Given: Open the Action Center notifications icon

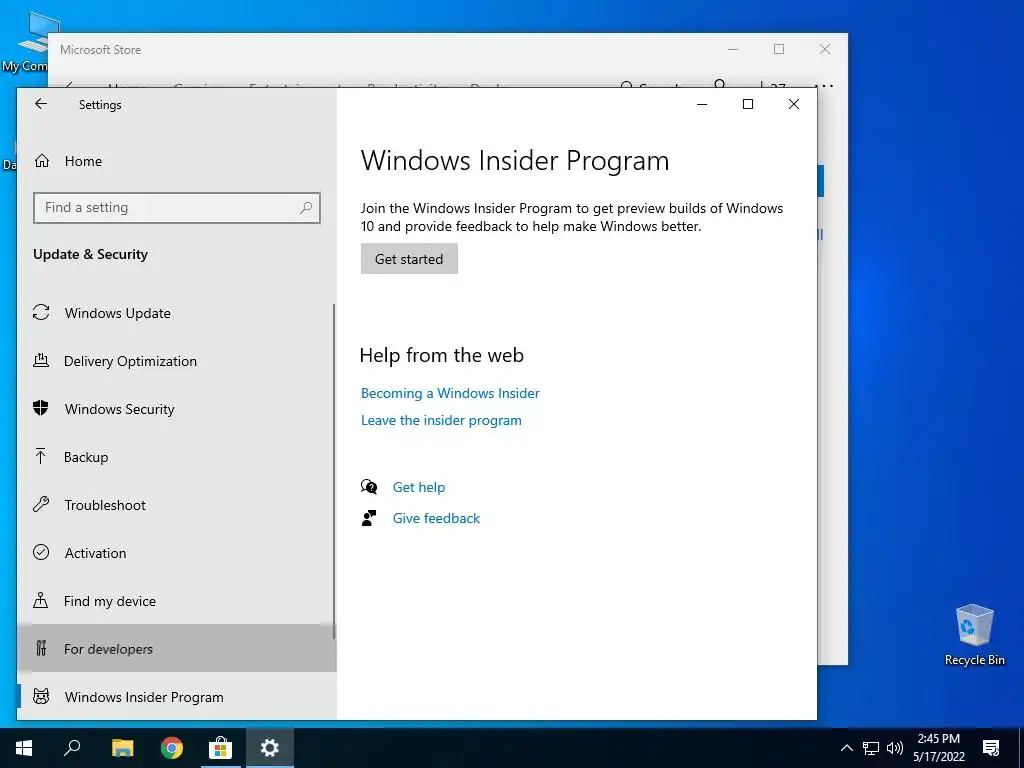Looking at the screenshot, I should point(991,748).
